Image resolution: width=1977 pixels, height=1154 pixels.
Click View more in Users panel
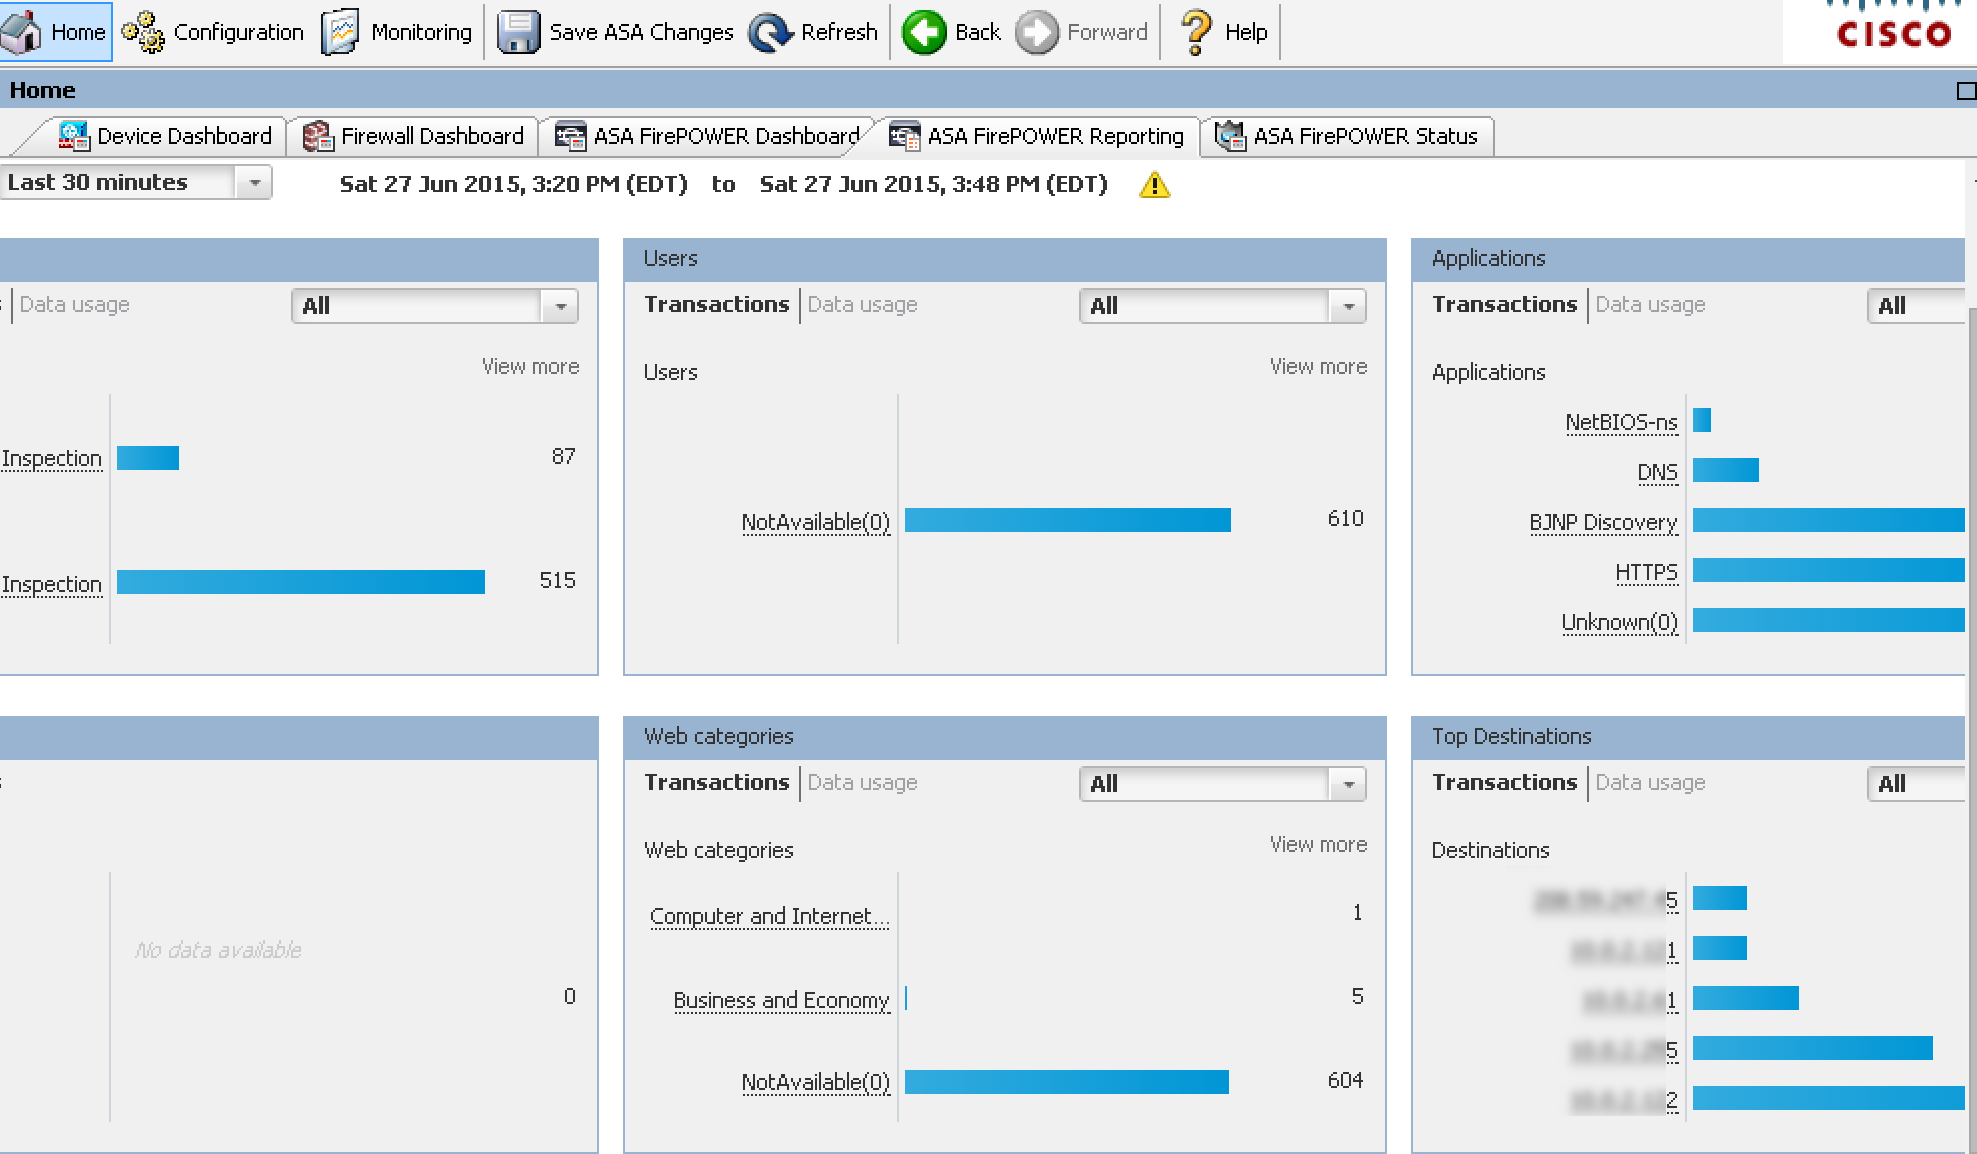pyautogui.click(x=1318, y=367)
